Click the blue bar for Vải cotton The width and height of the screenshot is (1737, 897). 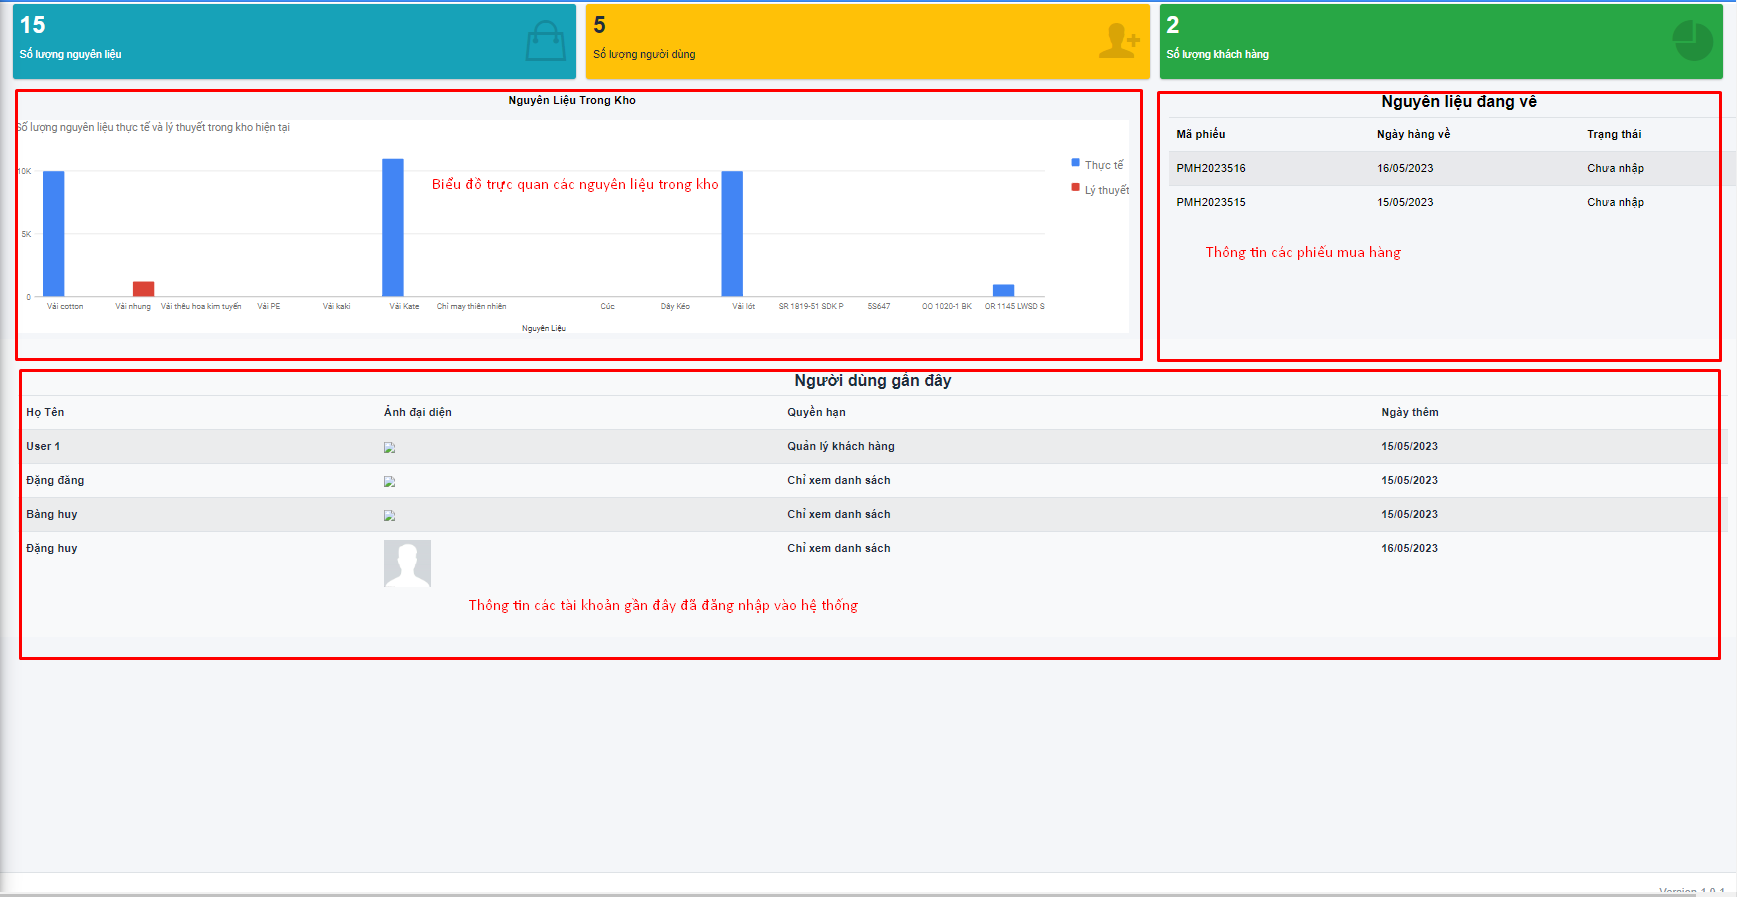pos(54,234)
